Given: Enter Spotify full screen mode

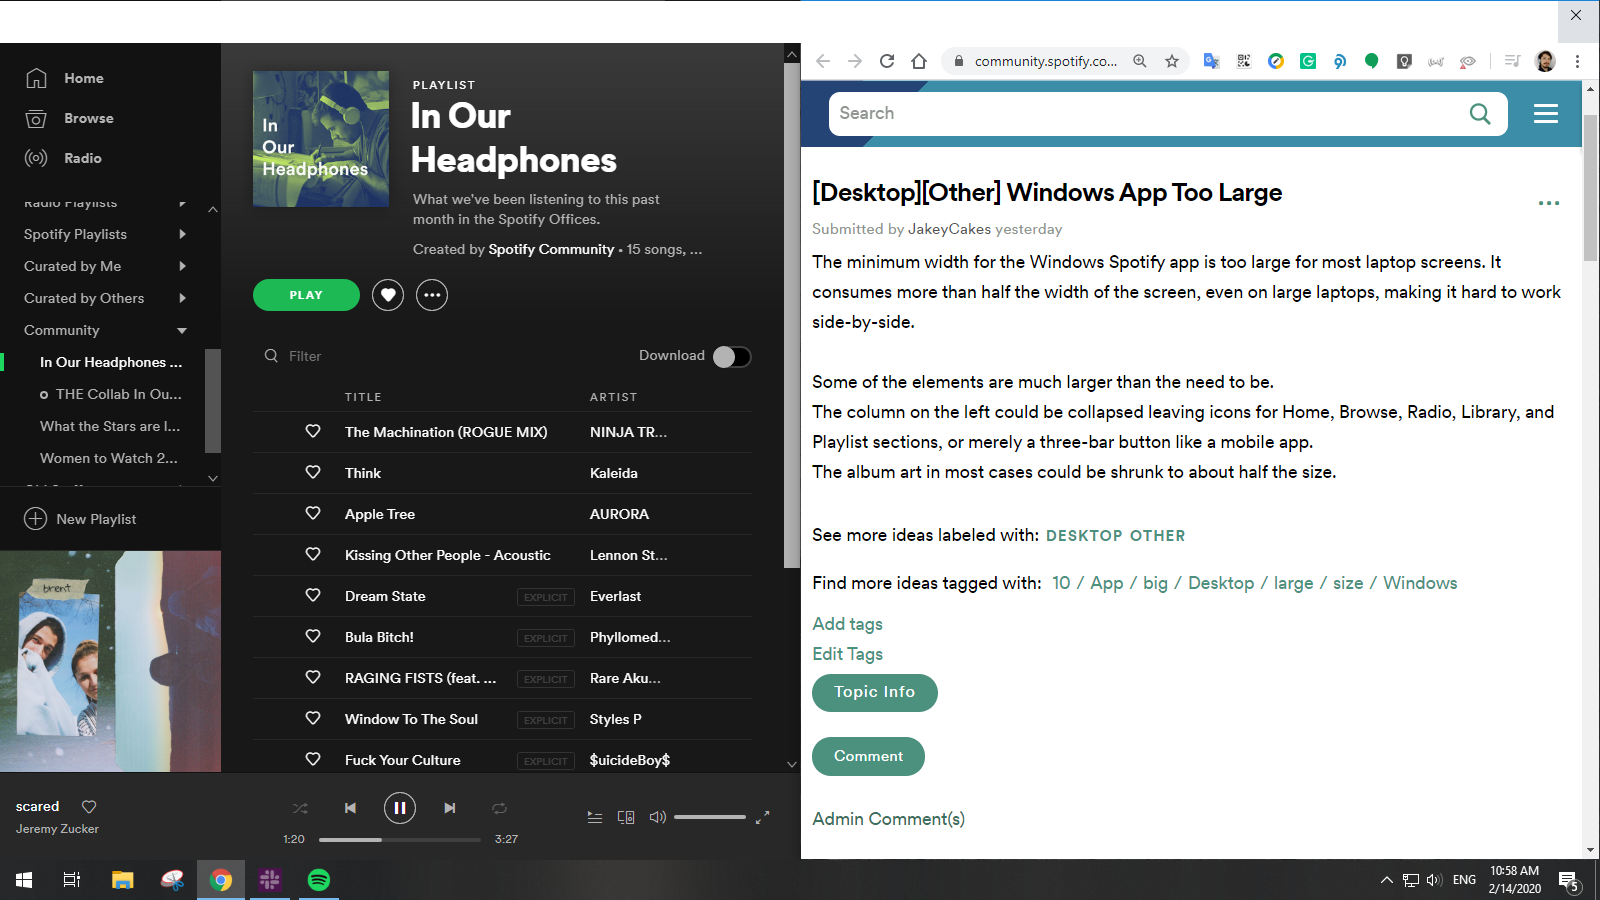Looking at the screenshot, I should (x=762, y=817).
